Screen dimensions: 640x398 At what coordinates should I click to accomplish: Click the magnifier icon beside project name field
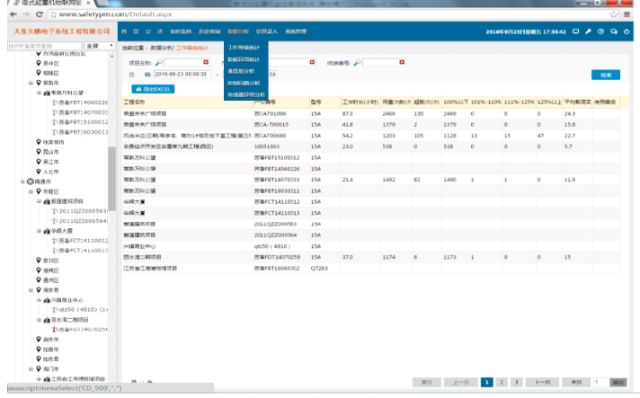[x=158, y=62]
